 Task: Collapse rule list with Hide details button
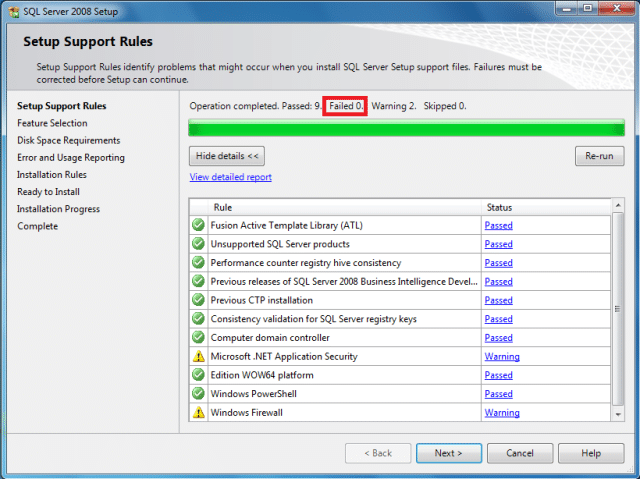coord(227,156)
